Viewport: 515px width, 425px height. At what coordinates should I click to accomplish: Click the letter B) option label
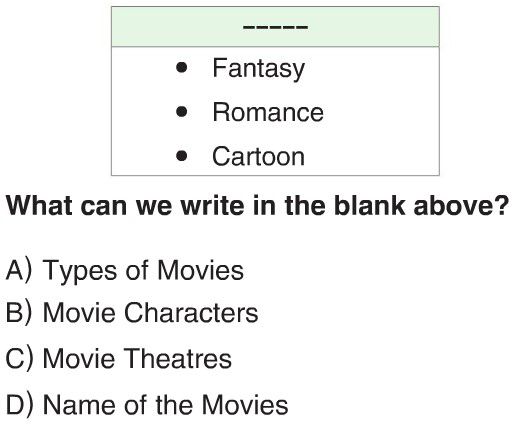(20, 313)
